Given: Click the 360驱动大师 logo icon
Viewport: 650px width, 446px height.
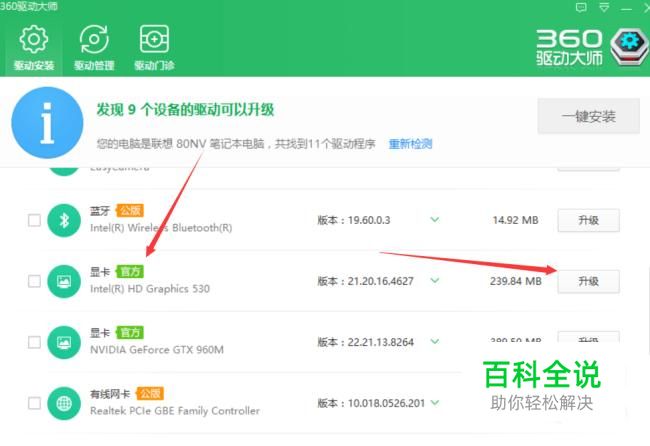Looking at the screenshot, I should point(630,46).
